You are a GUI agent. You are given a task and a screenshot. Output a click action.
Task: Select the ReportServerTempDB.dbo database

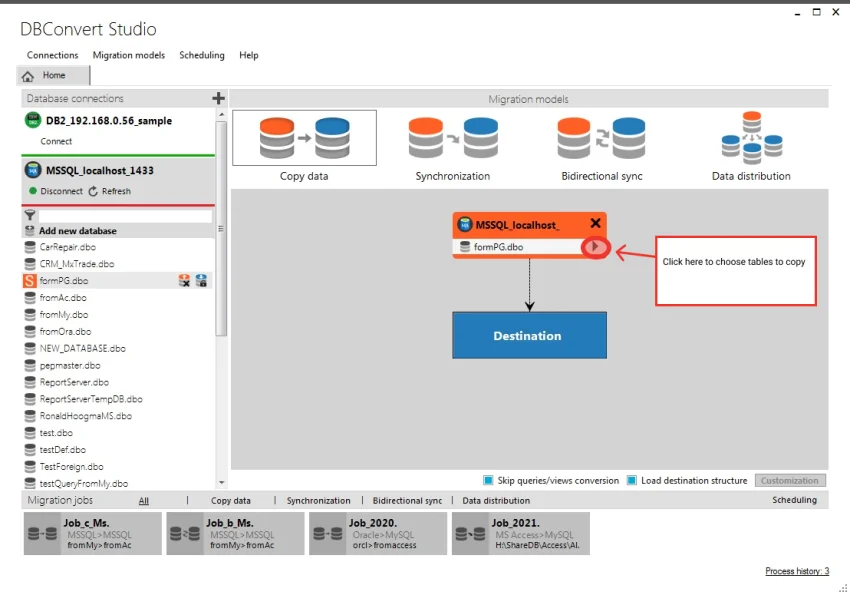pos(91,399)
